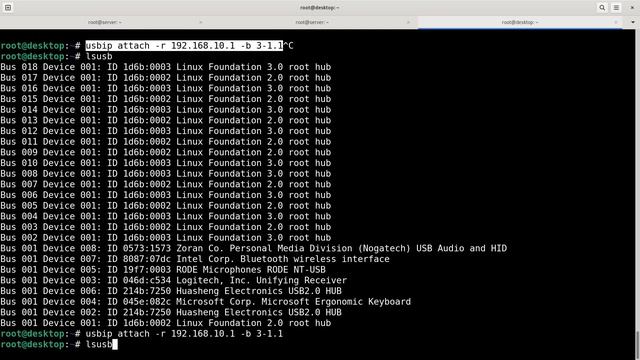Switch to the leftmost root@server tab
The image size is (640, 360).
click(105, 22)
